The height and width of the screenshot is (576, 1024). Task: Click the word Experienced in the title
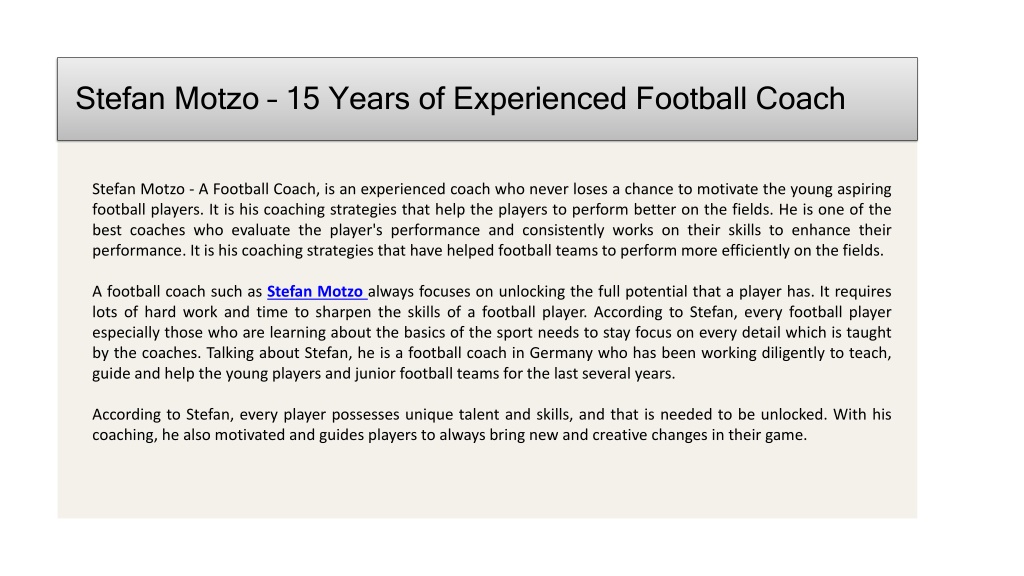tap(539, 99)
